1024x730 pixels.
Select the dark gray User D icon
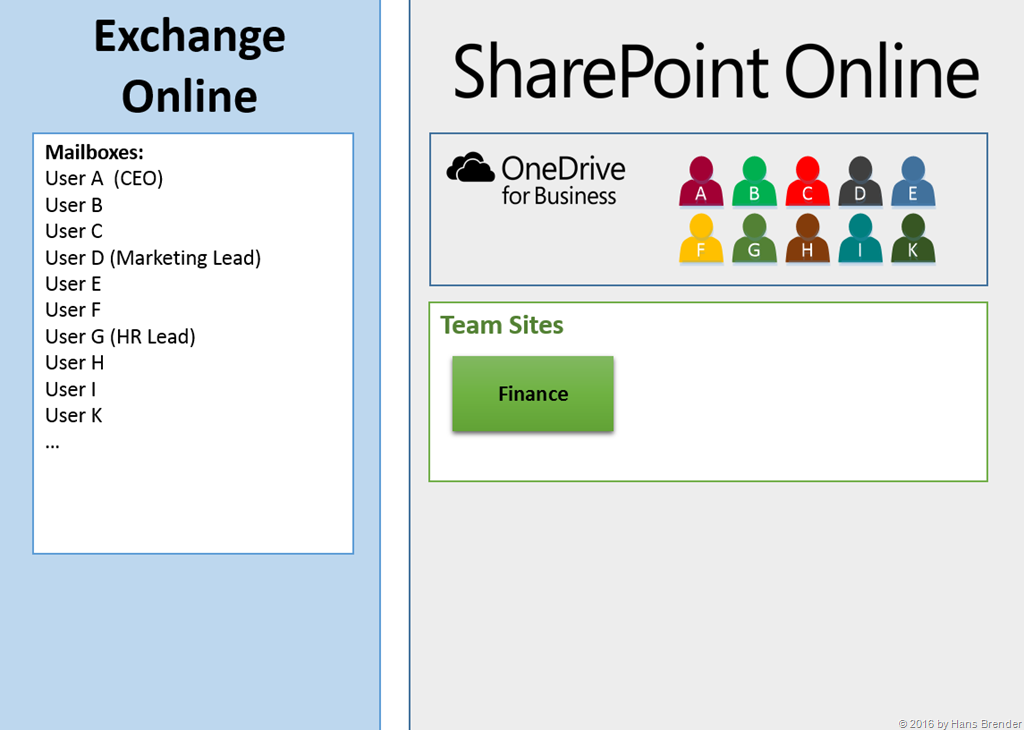[860, 183]
